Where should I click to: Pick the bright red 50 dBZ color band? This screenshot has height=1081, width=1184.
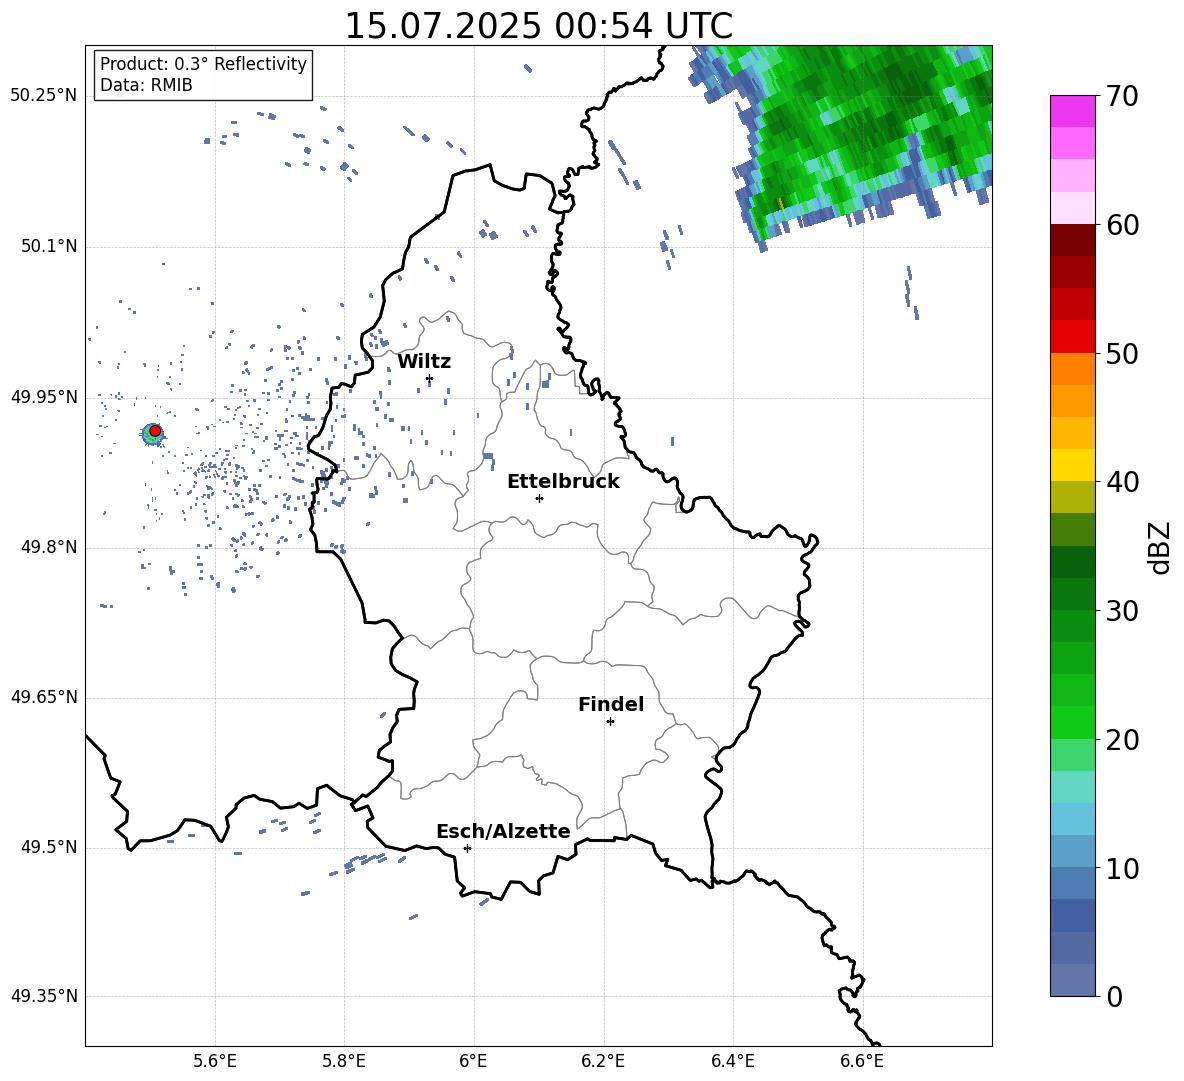[x=1072, y=337]
